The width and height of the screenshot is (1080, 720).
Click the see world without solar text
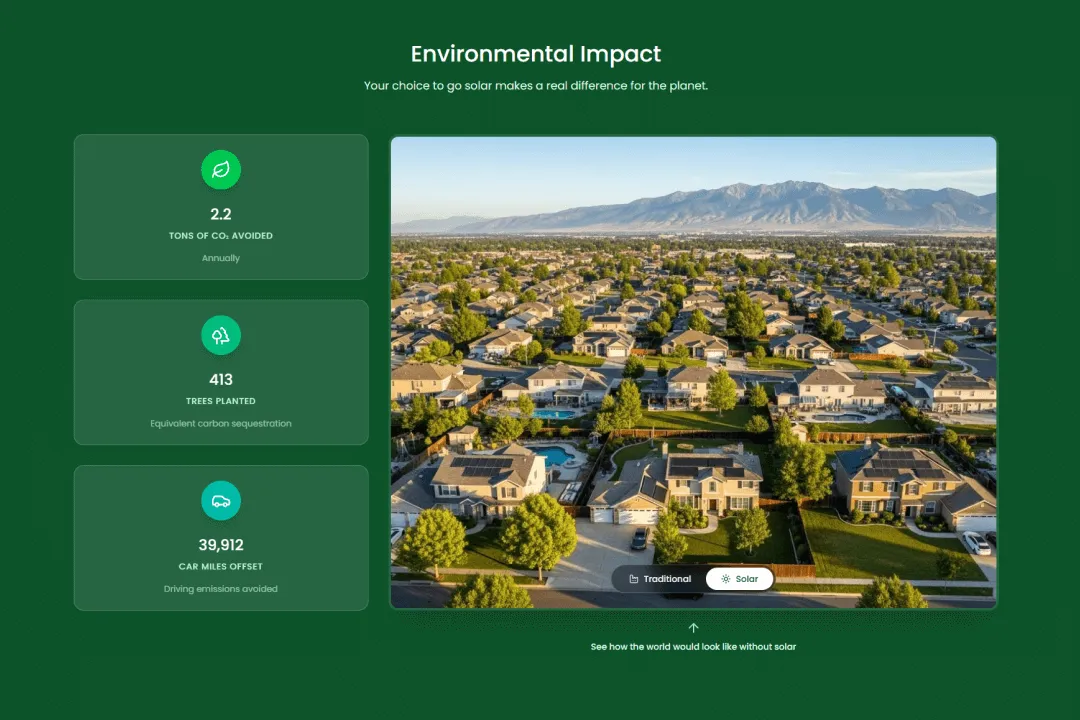click(x=694, y=646)
